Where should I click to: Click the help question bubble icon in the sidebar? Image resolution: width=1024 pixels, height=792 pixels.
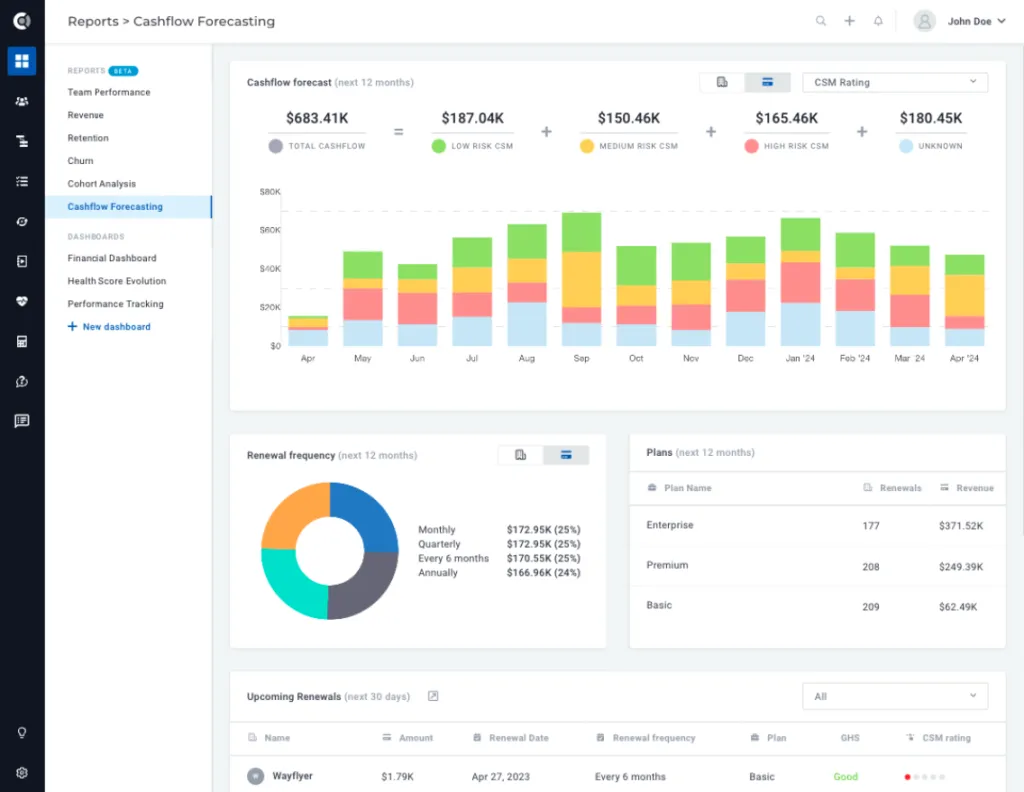[x=22, y=381]
